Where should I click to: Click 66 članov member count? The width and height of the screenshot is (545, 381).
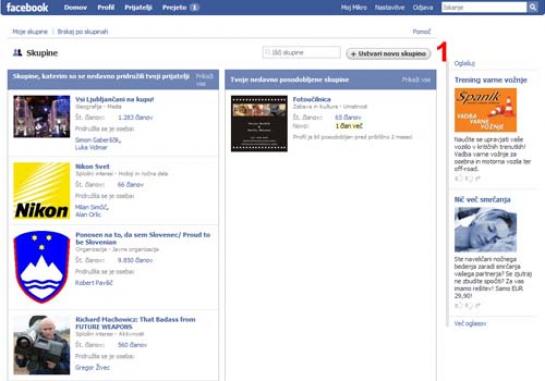(x=130, y=185)
